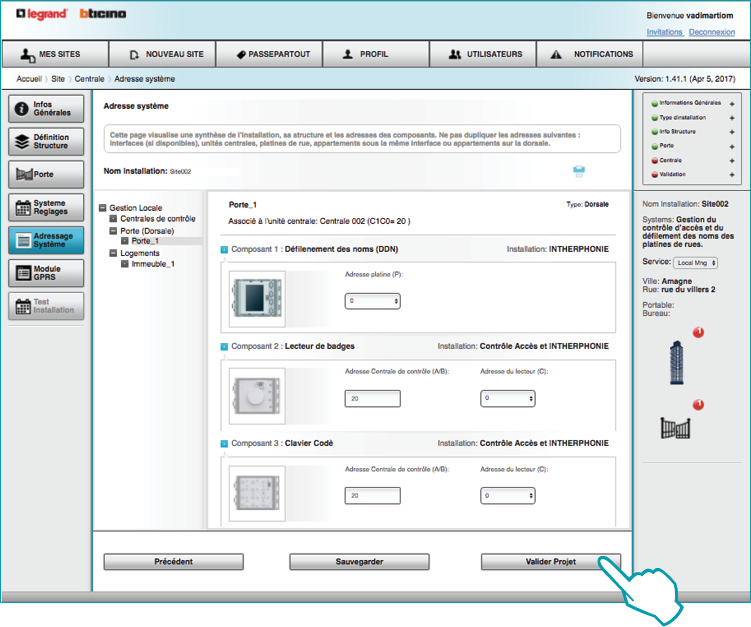Image resolution: width=751 pixels, height=627 pixels.
Task: Go to Définition Structure sidebar section
Action: pos(46,141)
